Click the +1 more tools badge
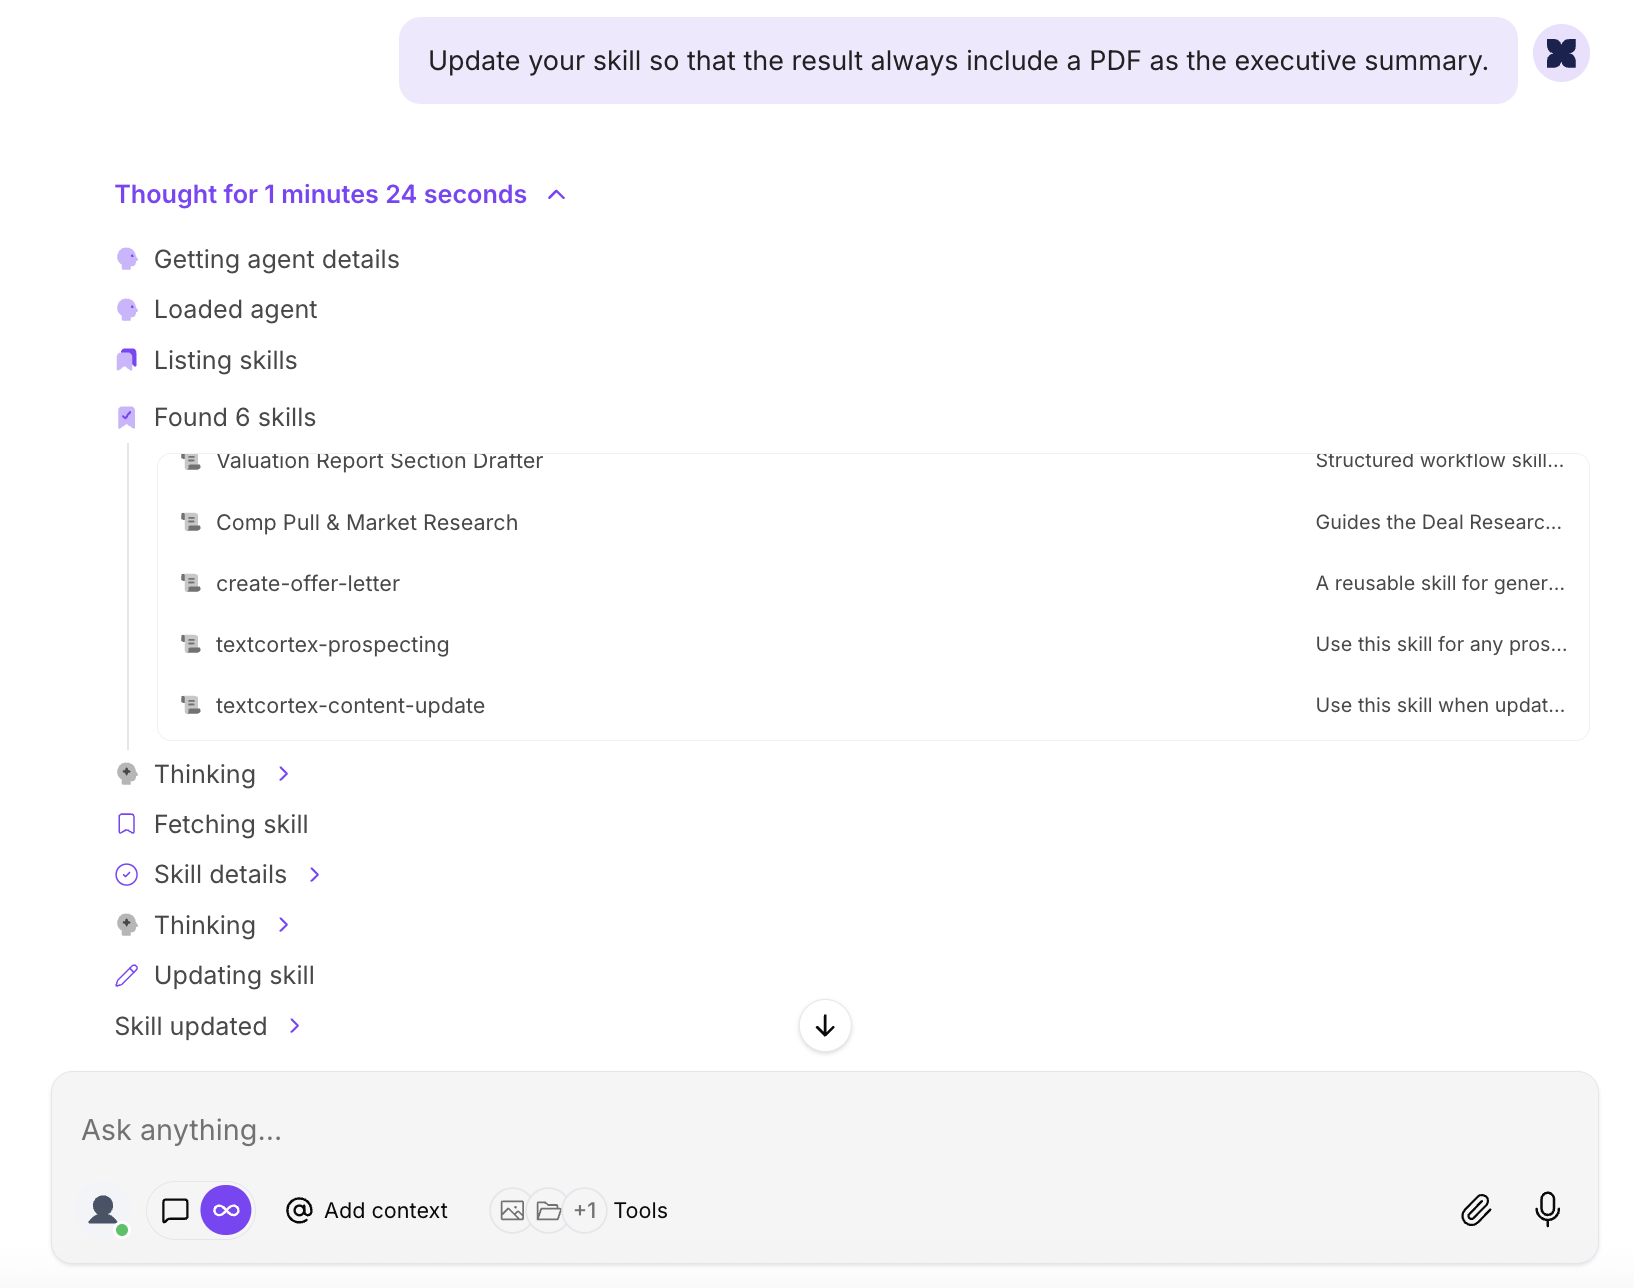 [x=586, y=1210]
